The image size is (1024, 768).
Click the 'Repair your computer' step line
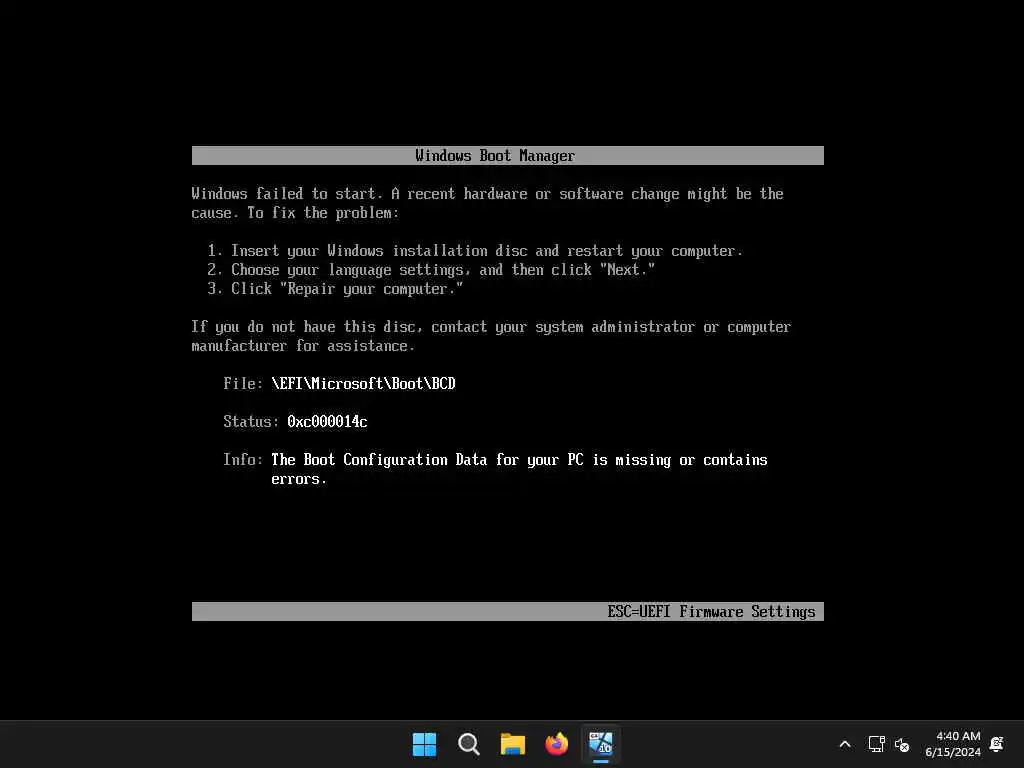pos(335,289)
